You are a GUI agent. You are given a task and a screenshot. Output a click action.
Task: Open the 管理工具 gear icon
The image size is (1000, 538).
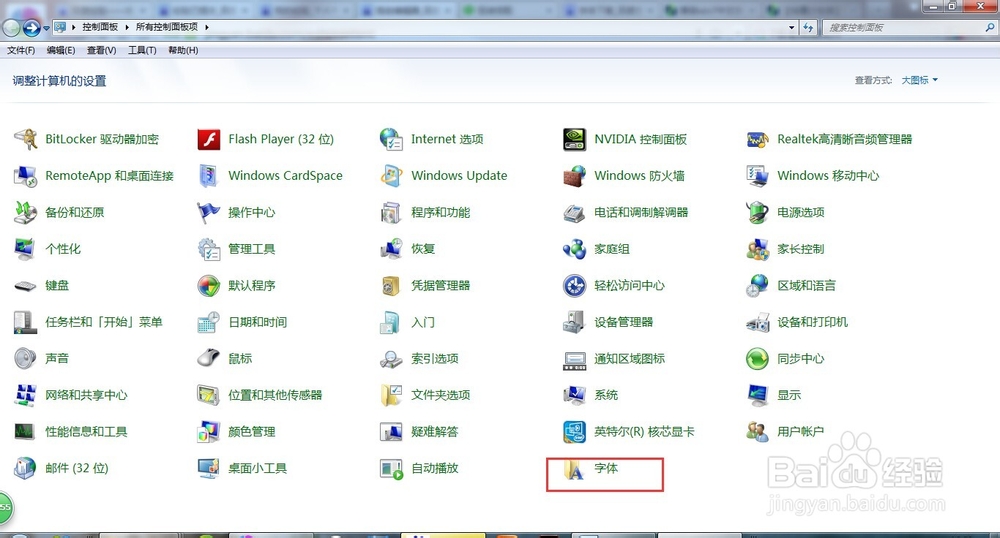tap(209, 249)
